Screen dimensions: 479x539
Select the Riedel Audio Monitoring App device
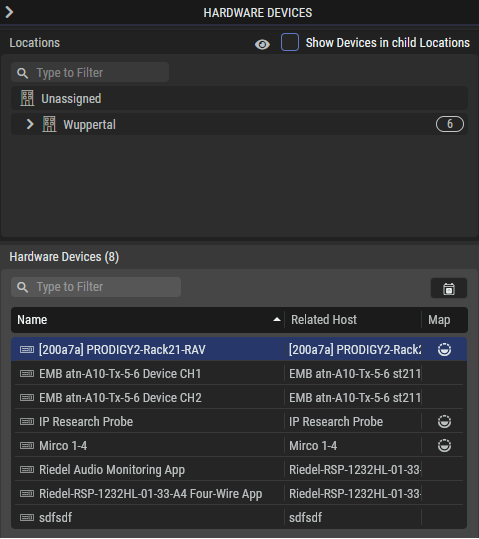point(239,470)
